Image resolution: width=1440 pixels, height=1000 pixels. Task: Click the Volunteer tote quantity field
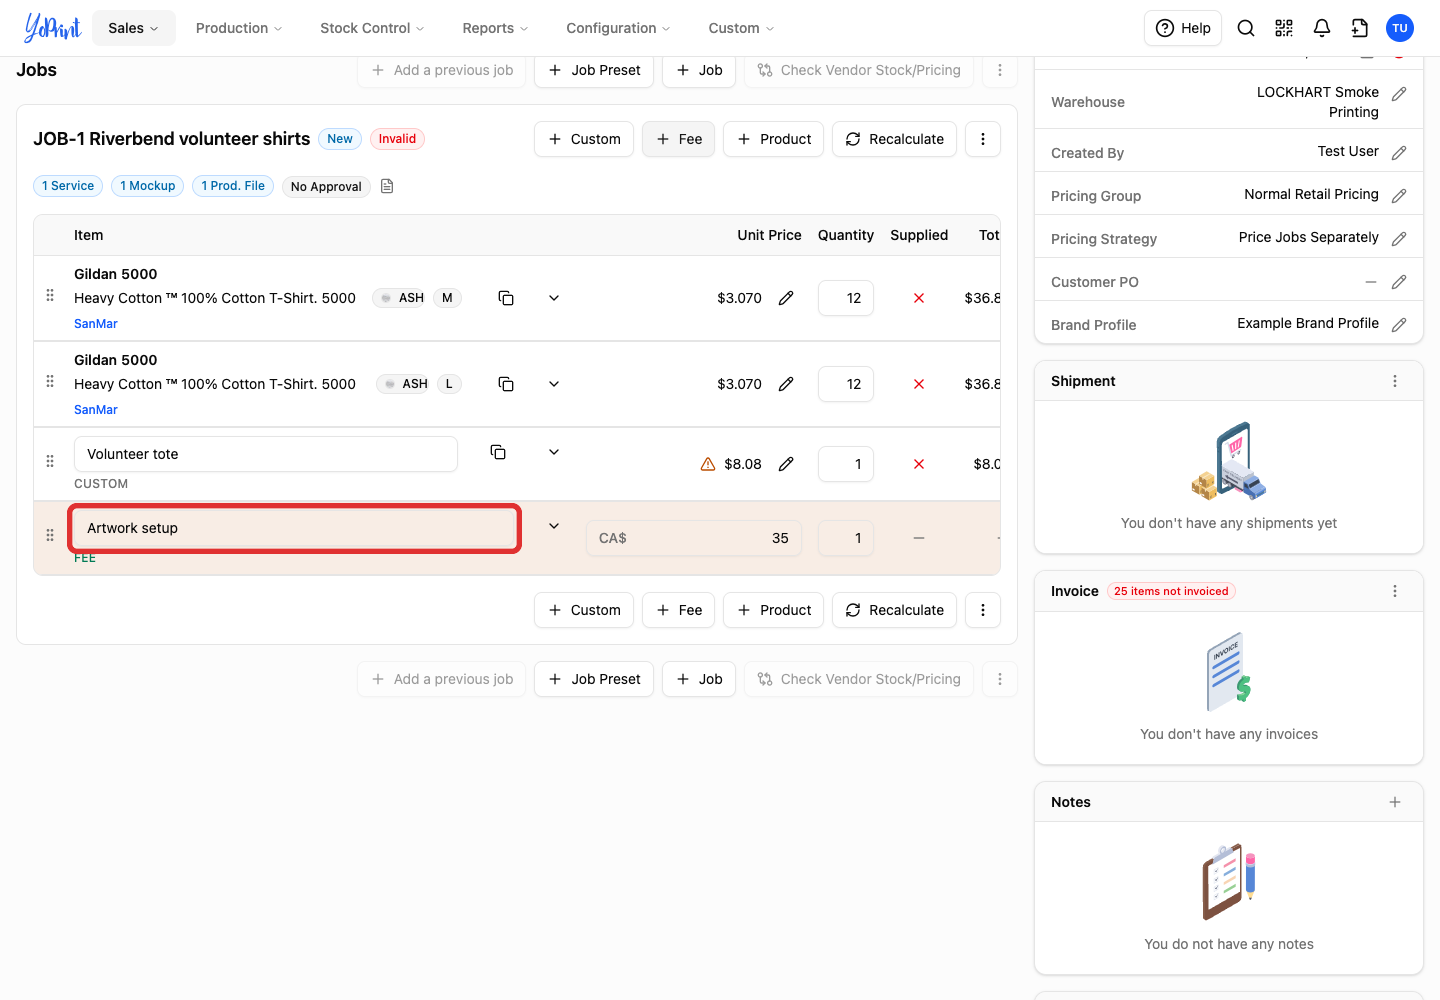click(x=846, y=464)
